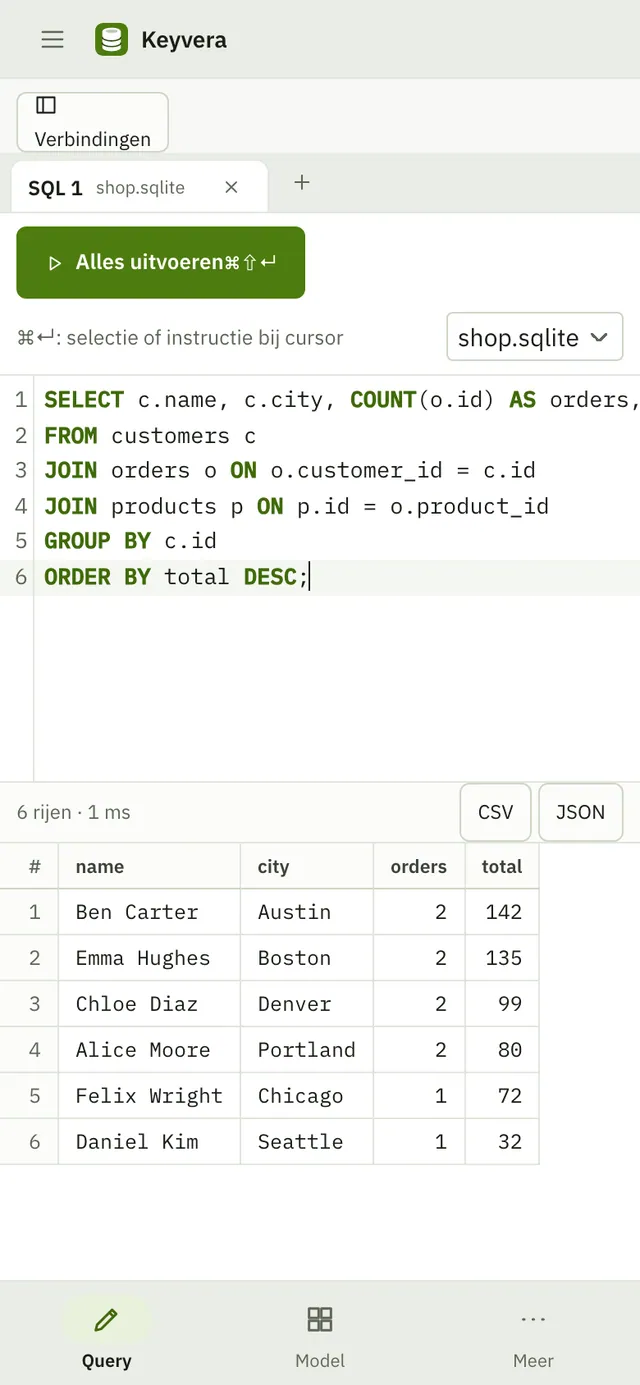
Task: Open the Meer bottom tab
Action: [x=533, y=1337]
